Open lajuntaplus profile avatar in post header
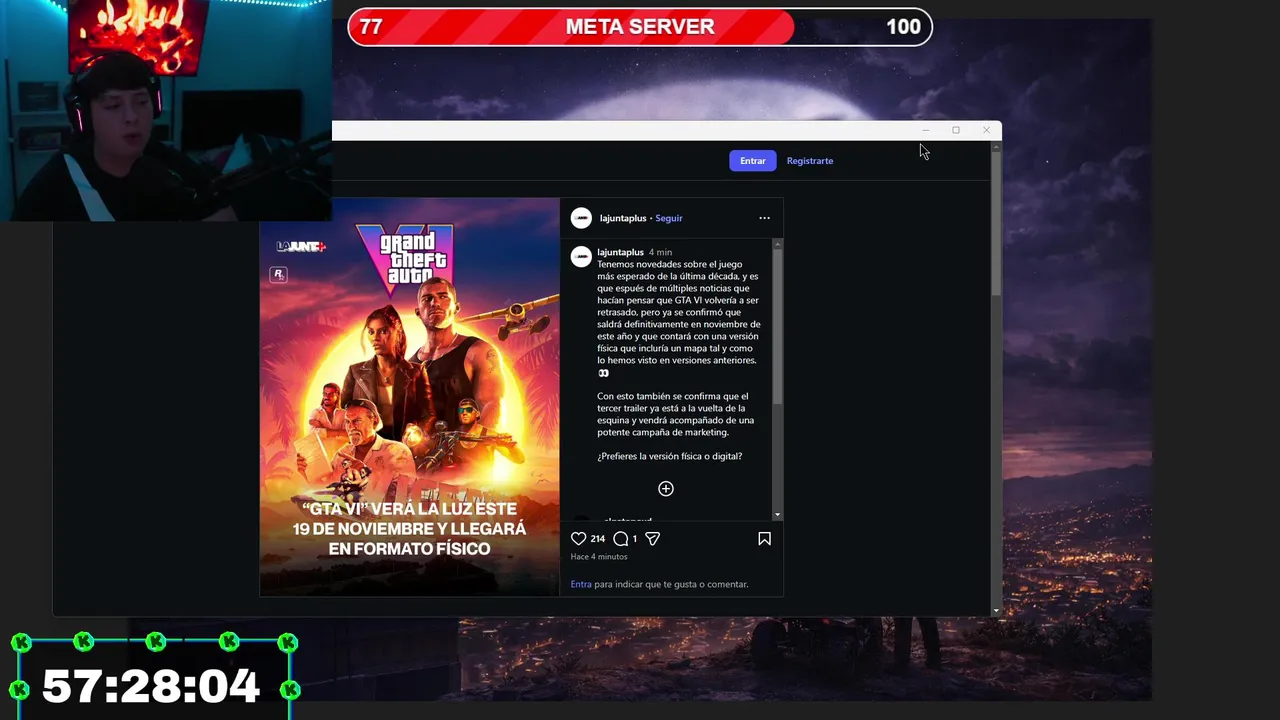The image size is (1280, 720). coord(581,218)
